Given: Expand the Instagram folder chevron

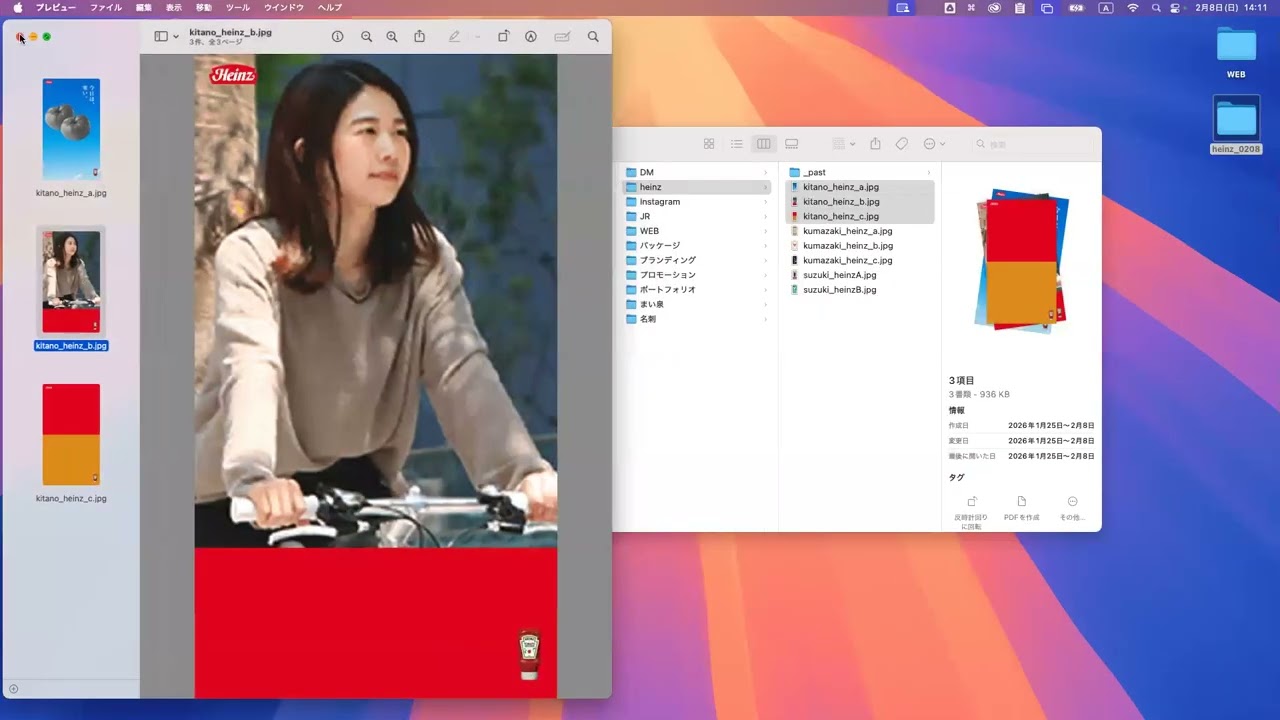Looking at the screenshot, I should [765, 202].
